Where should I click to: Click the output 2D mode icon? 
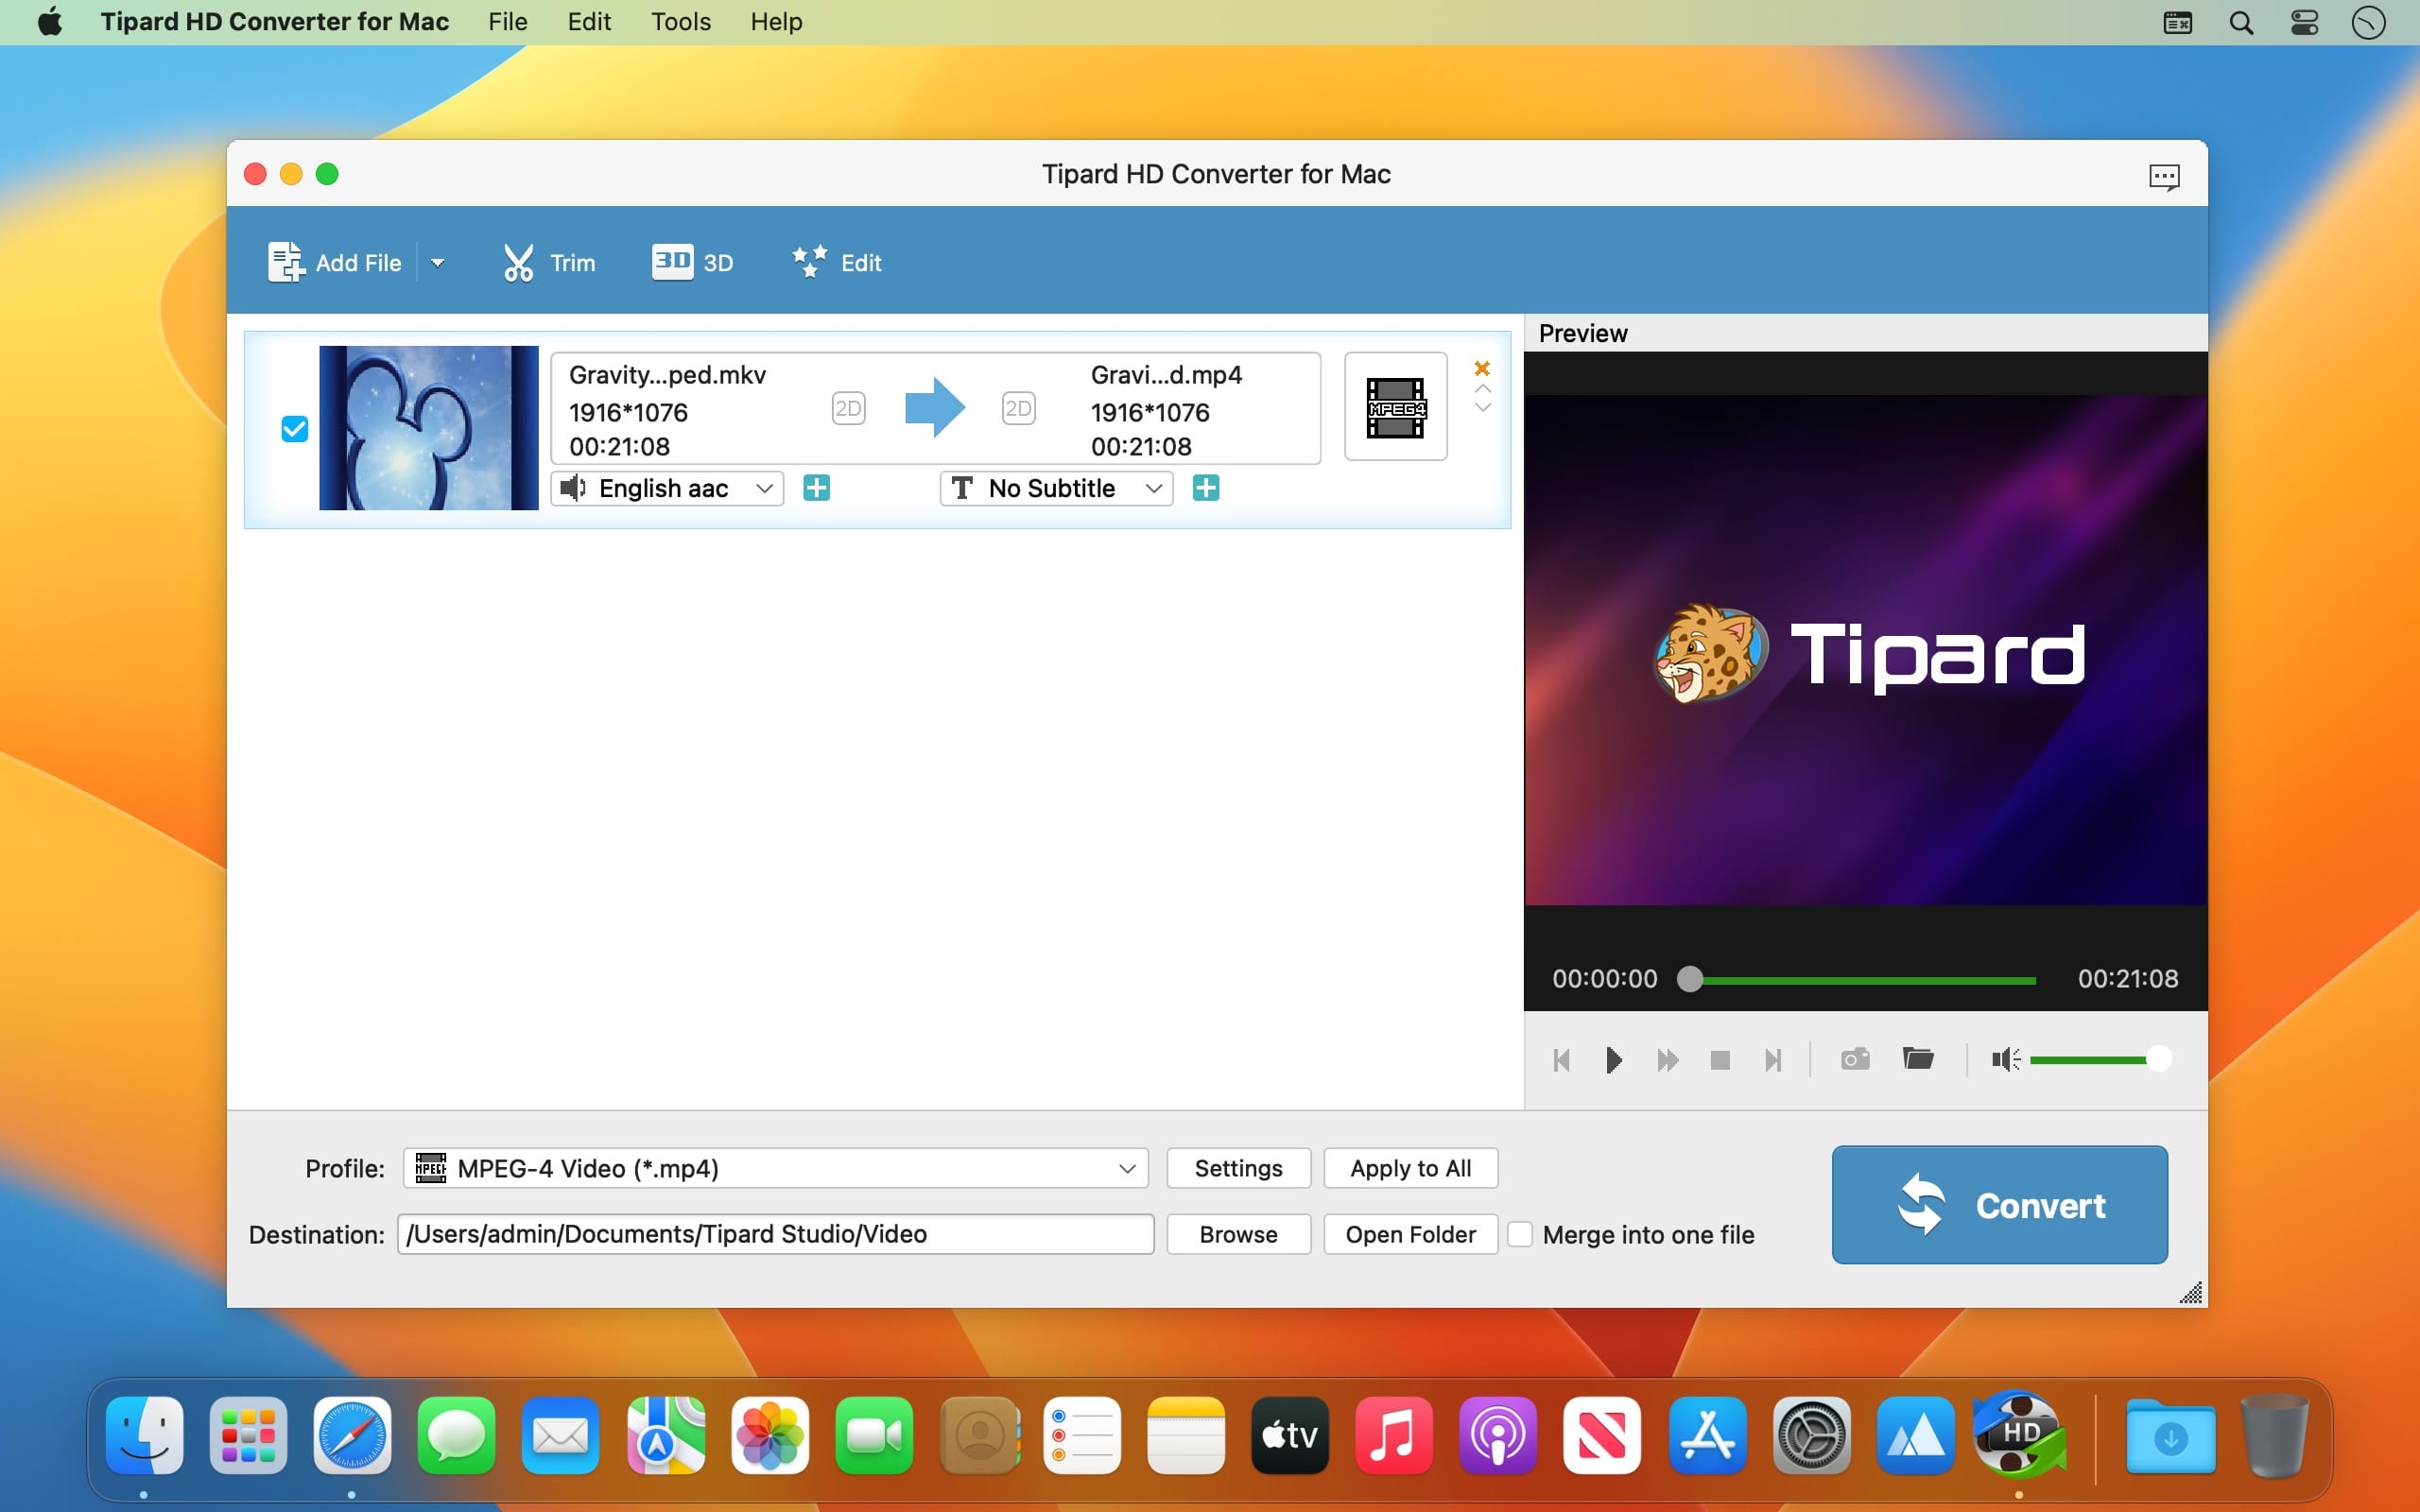pos(1018,408)
